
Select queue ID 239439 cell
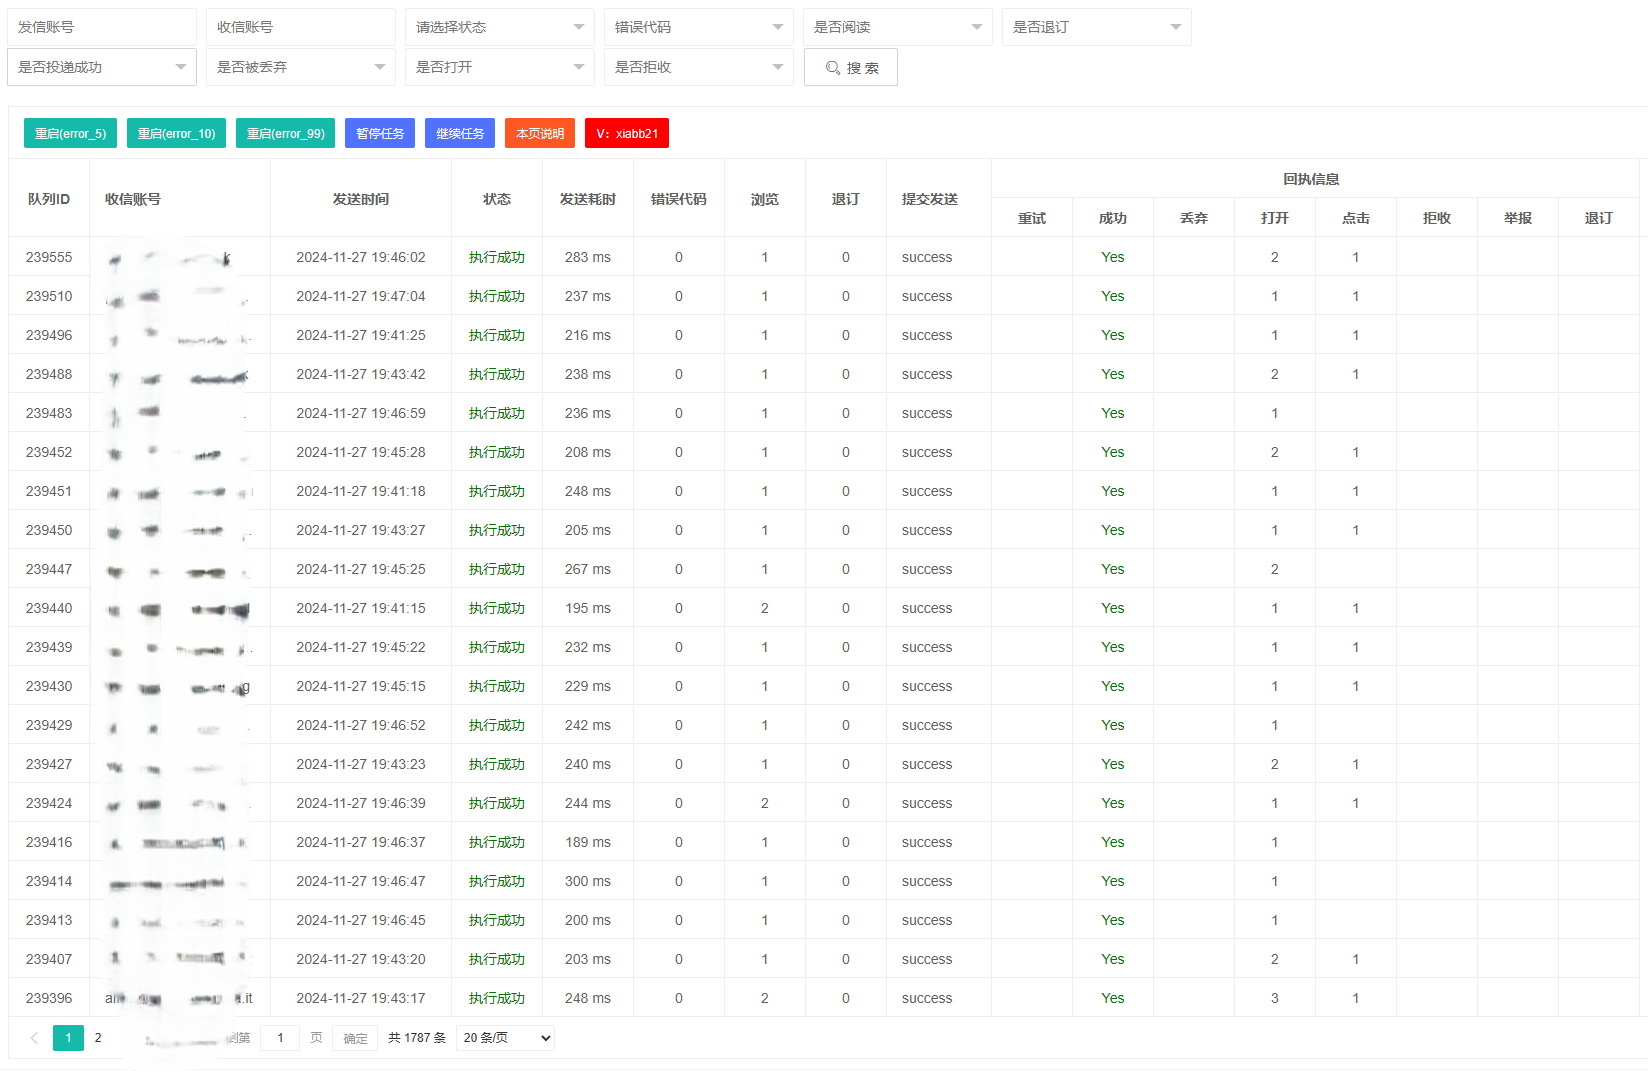49,647
